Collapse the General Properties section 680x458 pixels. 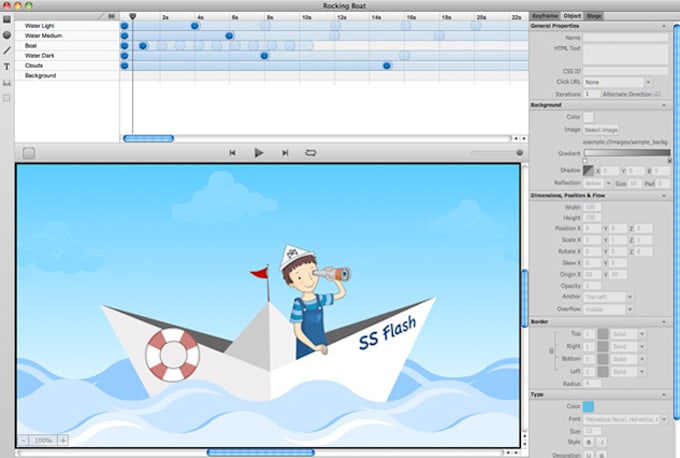coord(664,26)
